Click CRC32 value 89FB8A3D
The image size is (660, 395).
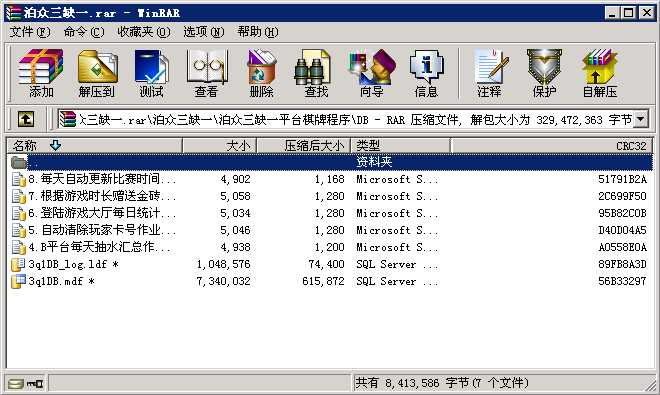(x=622, y=264)
